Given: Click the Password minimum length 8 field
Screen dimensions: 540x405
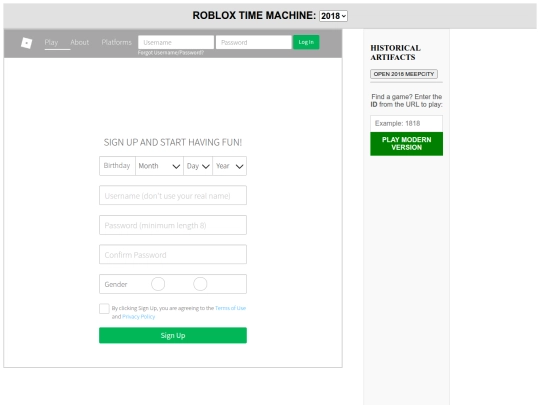Looking at the screenshot, I should [x=173, y=225].
